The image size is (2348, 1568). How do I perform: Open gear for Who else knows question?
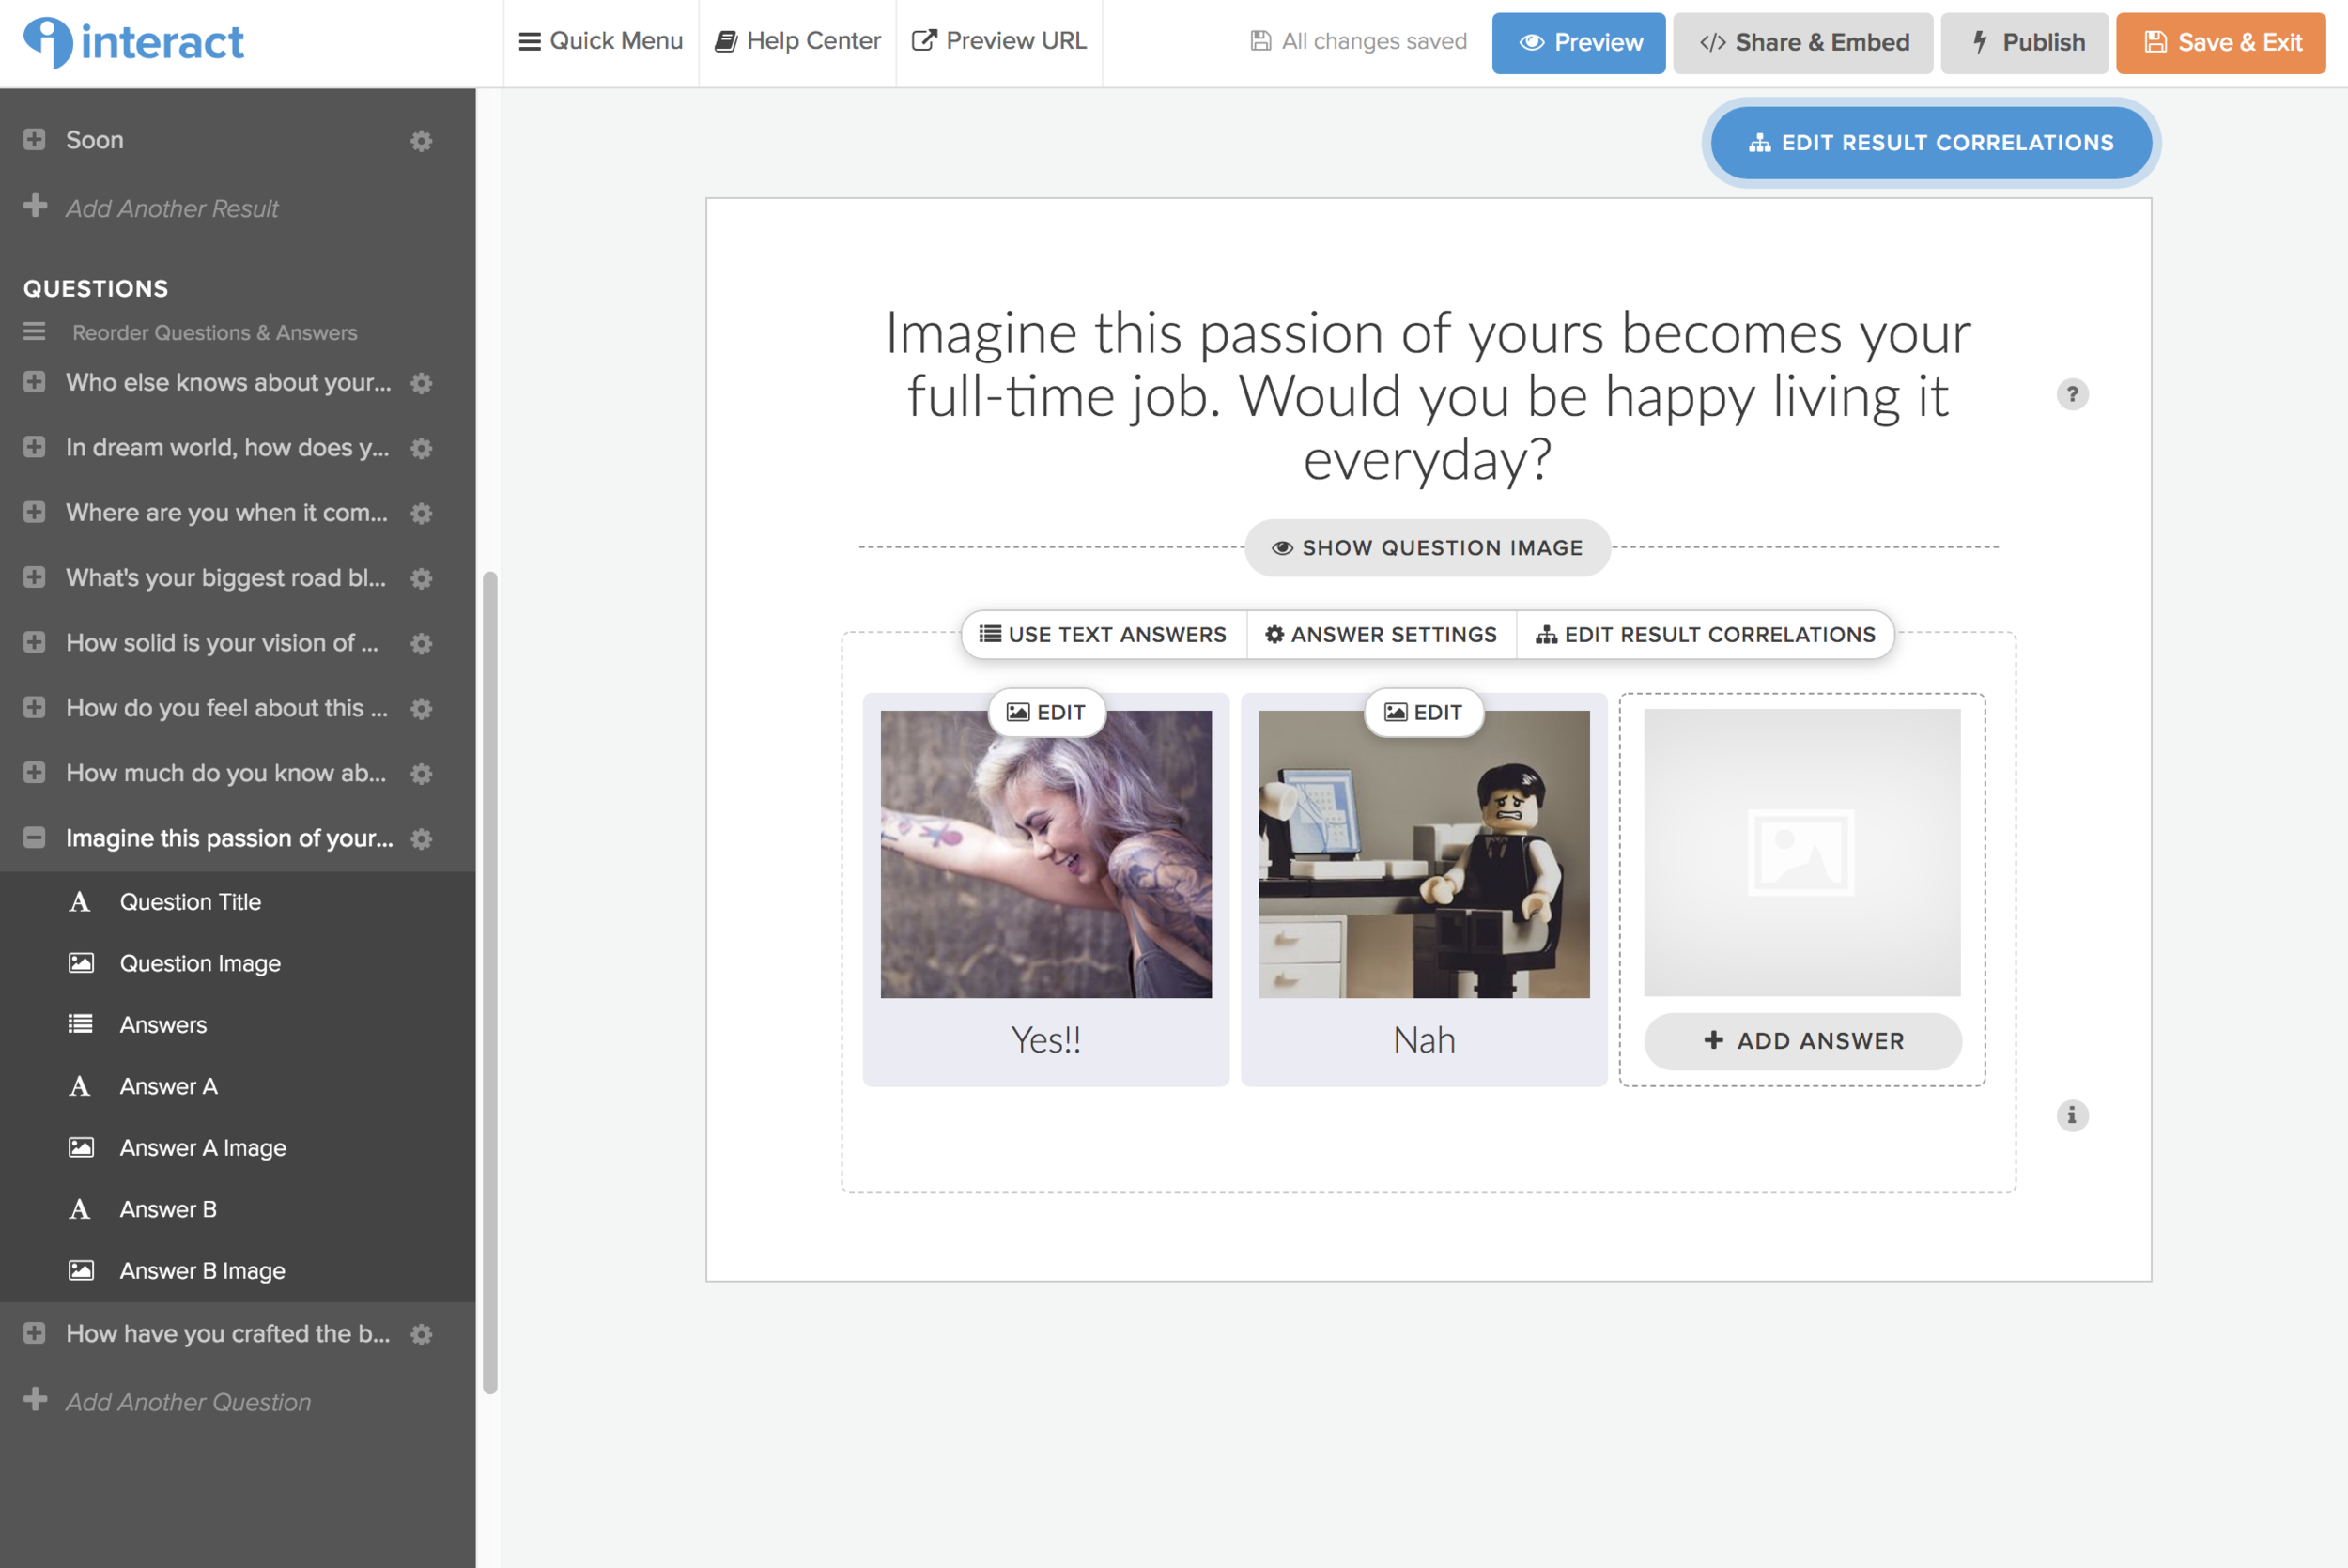coord(421,383)
